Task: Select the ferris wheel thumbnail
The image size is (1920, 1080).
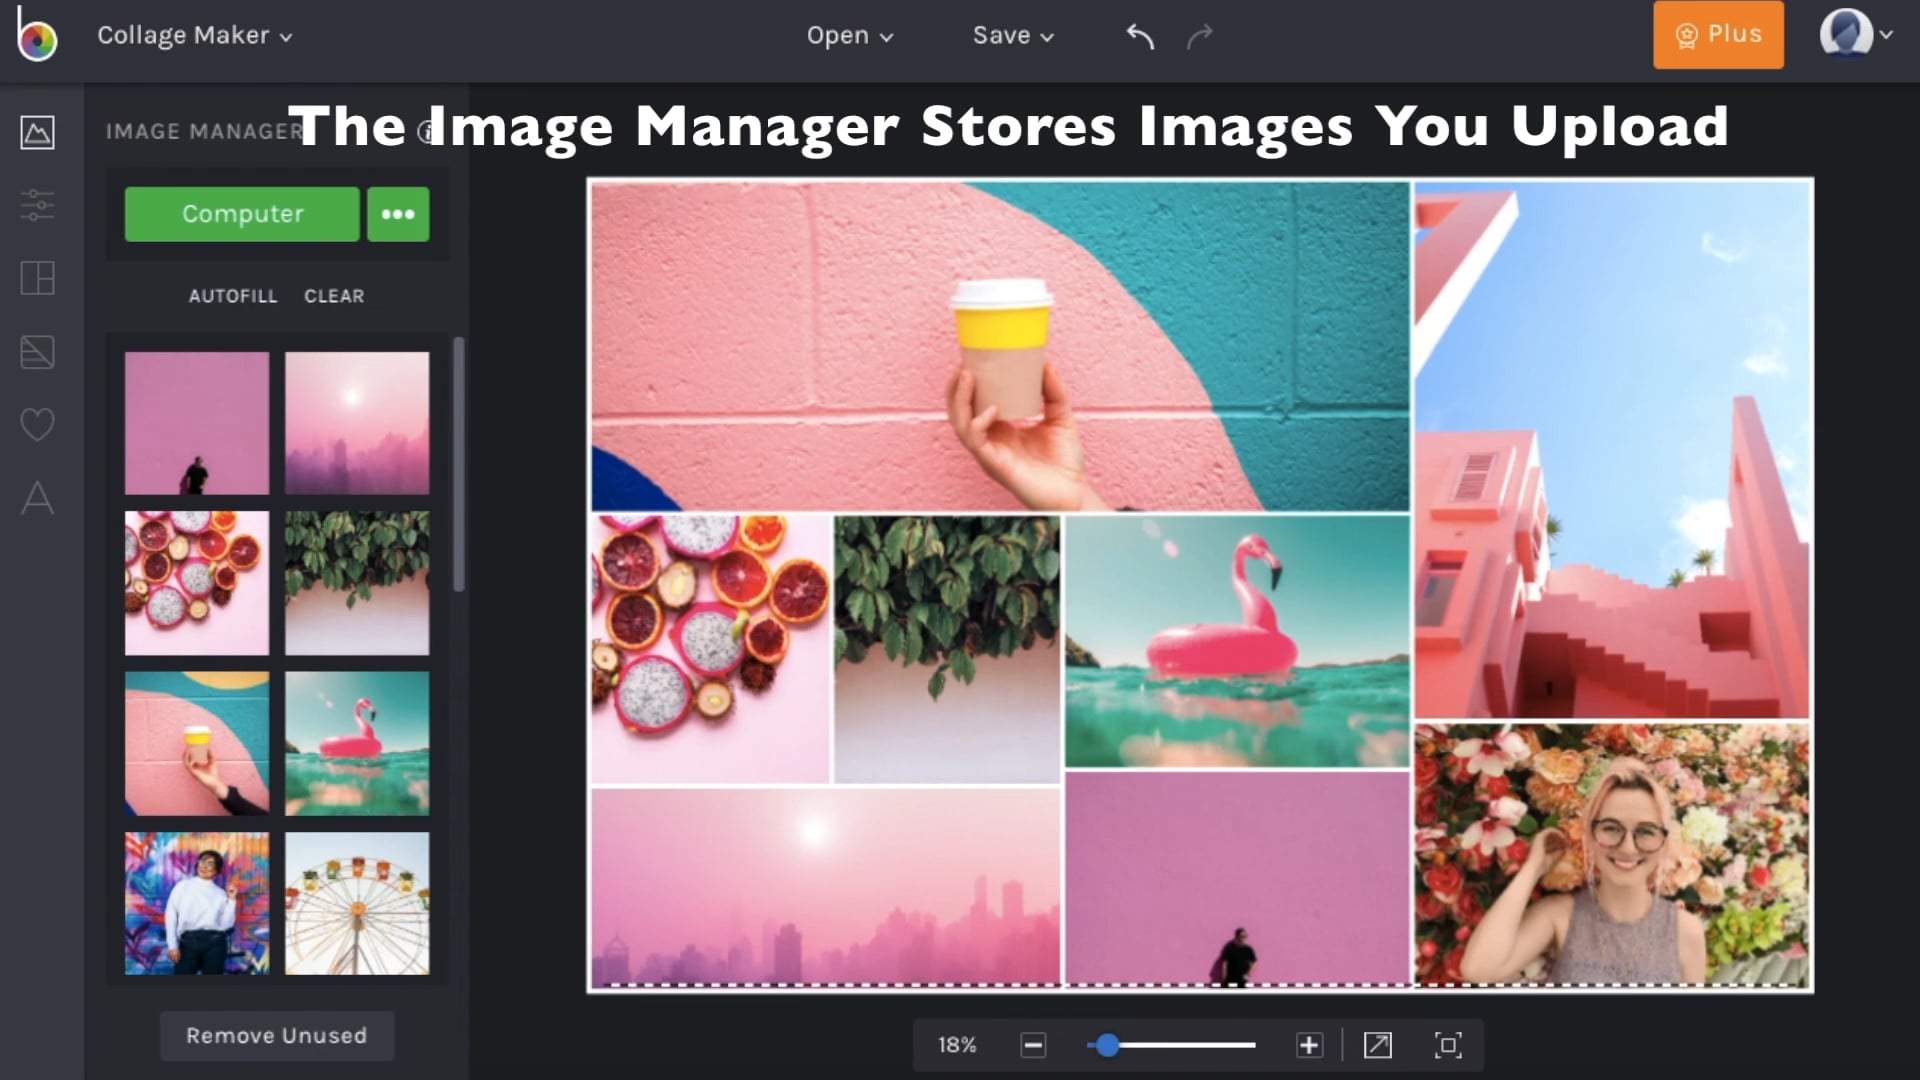Action: pos(357,903)
